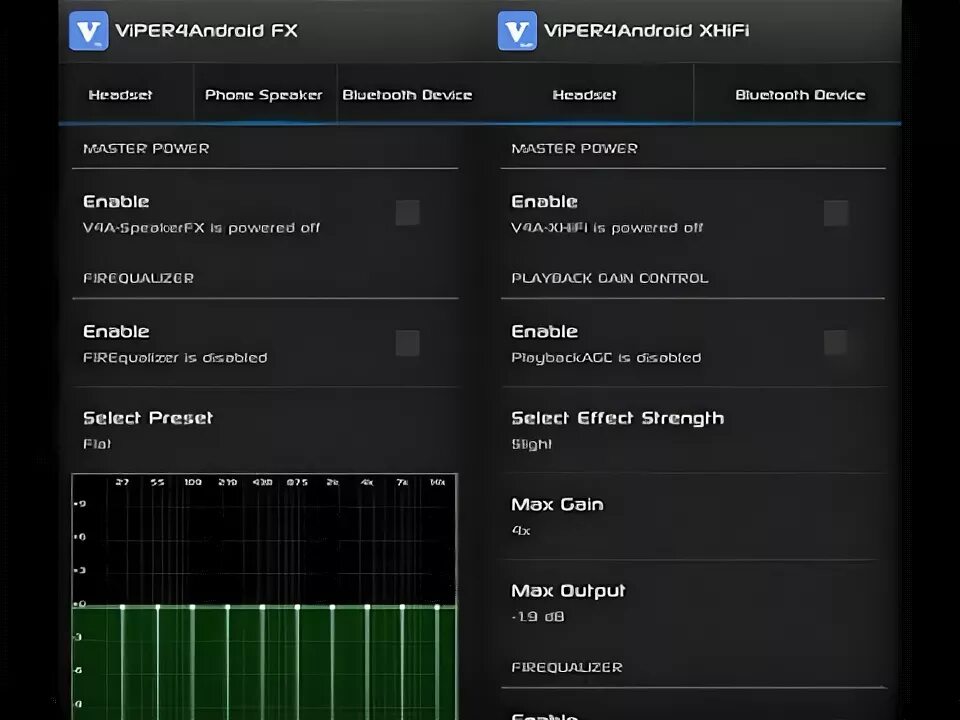Click the 875 Hz equalizer band bar
This screenshot has height=720, width=960.
point(298,661)
